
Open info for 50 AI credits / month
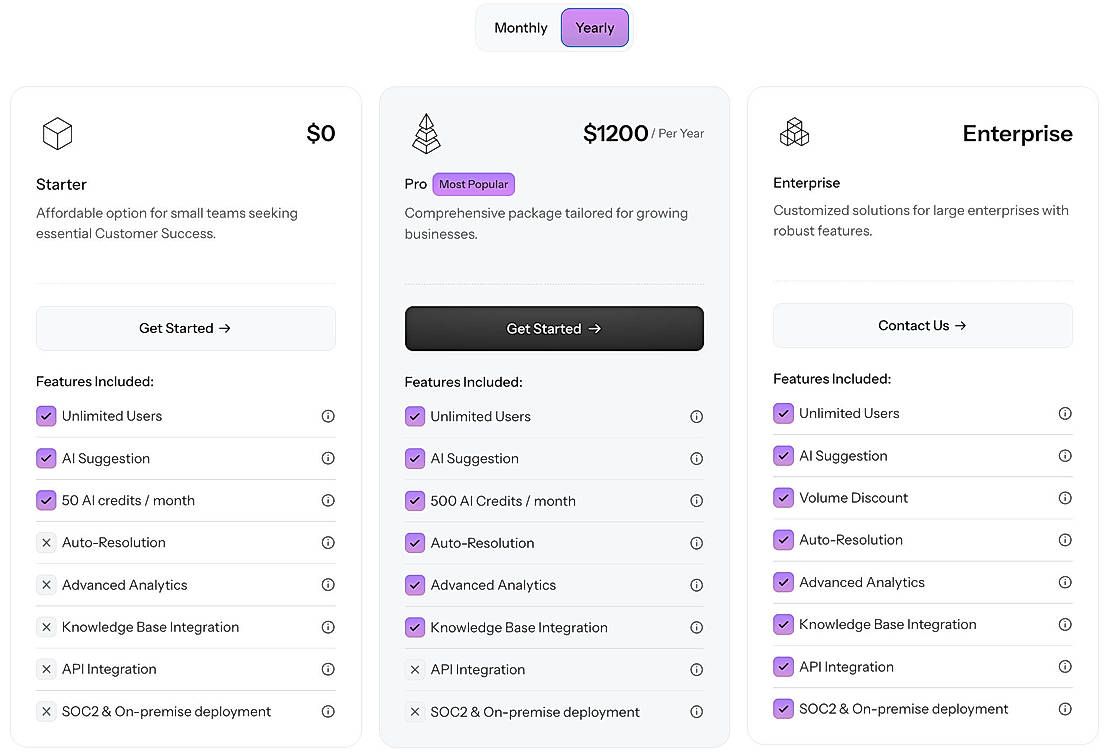328,500
